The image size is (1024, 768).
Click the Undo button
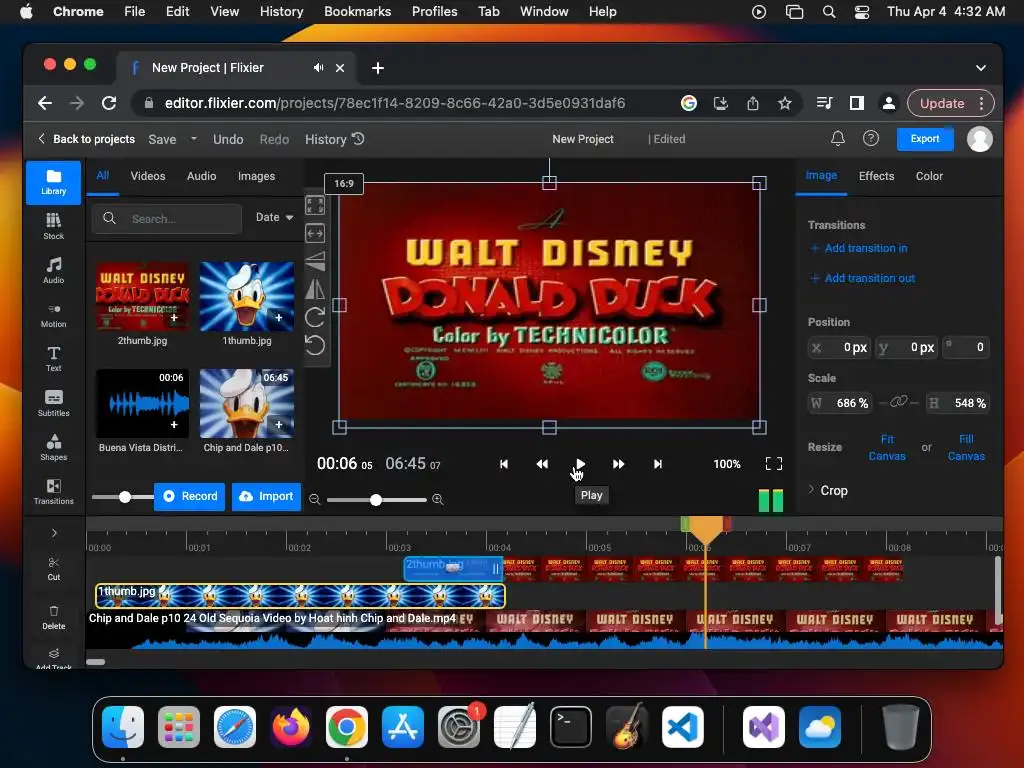[x=228, y=139]
